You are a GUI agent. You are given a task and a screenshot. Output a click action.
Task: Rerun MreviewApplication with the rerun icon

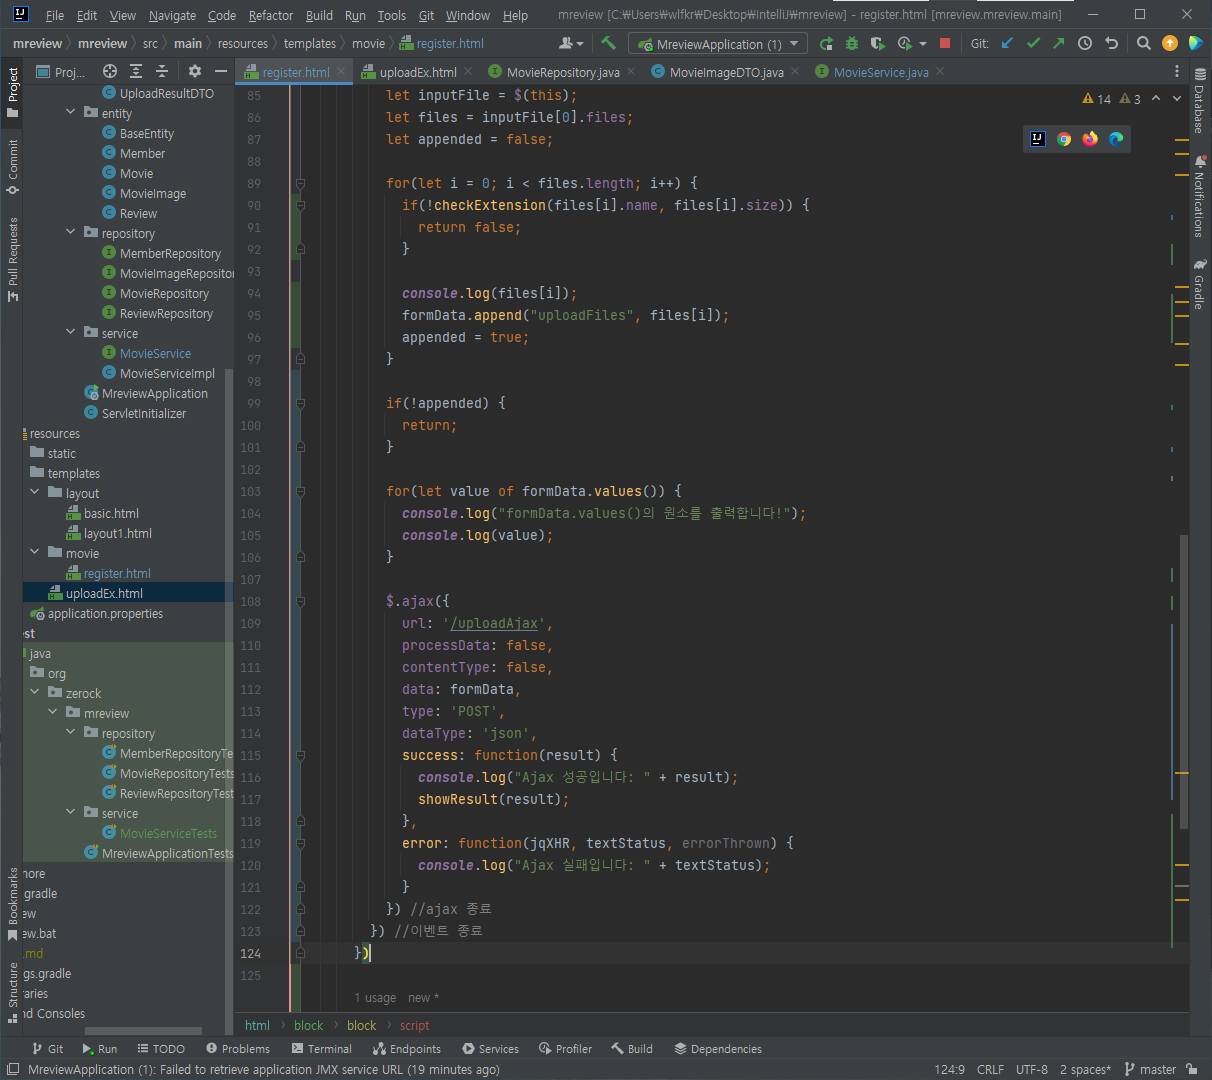(826, 43)
